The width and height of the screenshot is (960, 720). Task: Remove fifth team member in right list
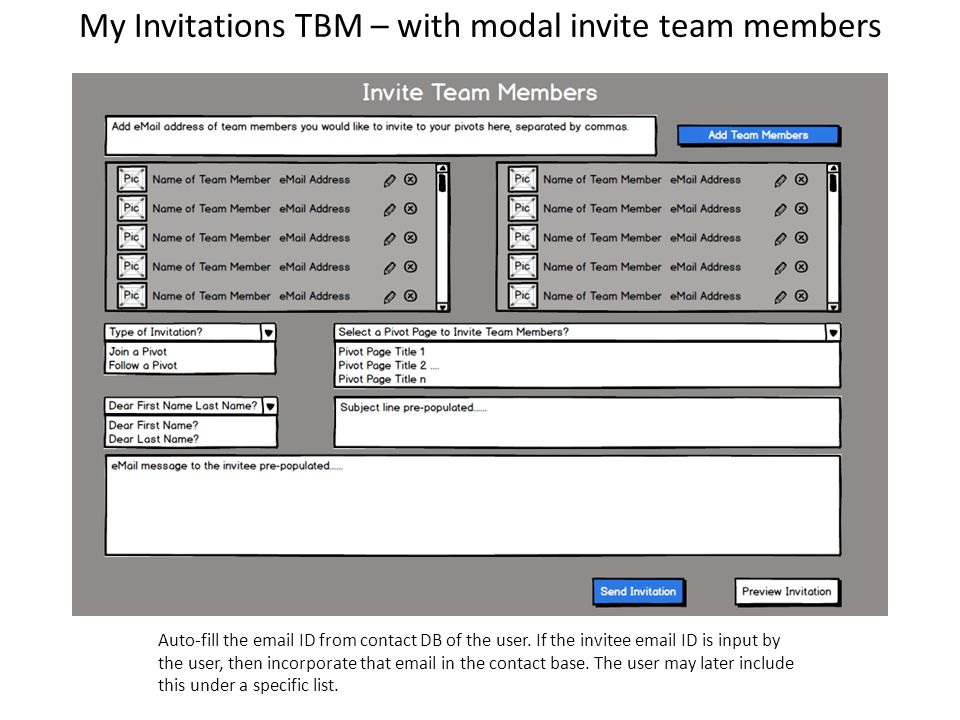(x=801, y=296)
